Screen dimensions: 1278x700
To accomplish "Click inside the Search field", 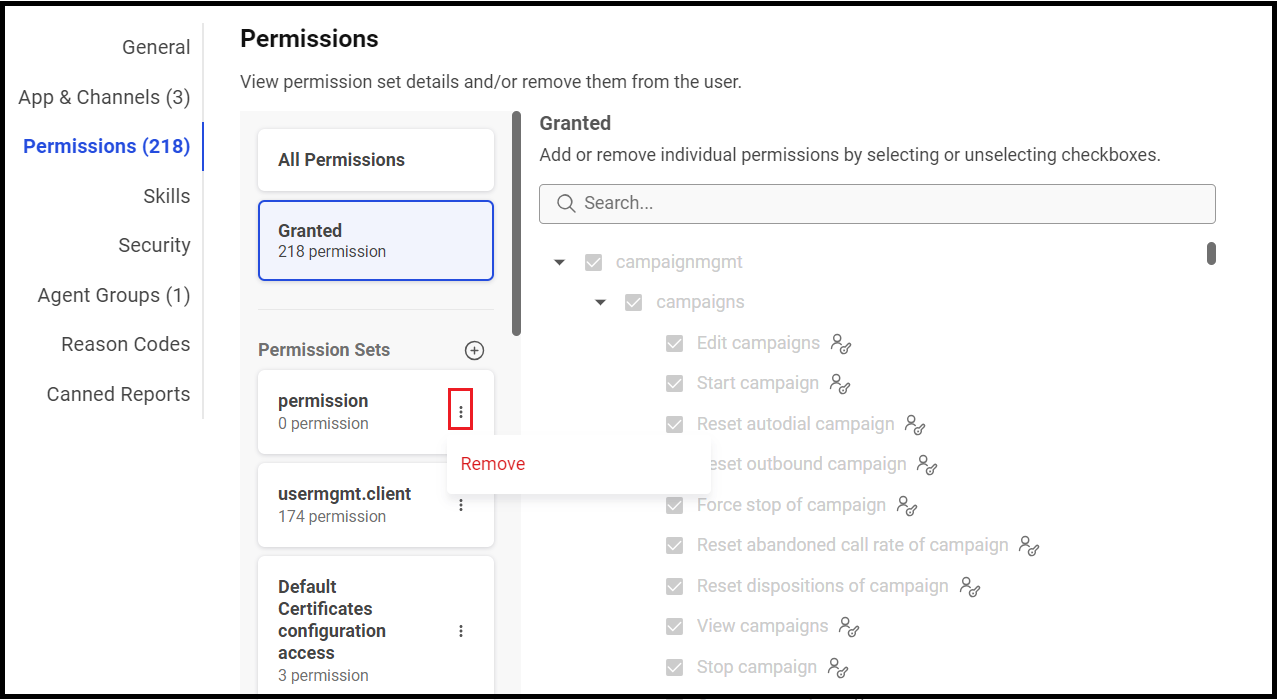I will click(877, 203).
